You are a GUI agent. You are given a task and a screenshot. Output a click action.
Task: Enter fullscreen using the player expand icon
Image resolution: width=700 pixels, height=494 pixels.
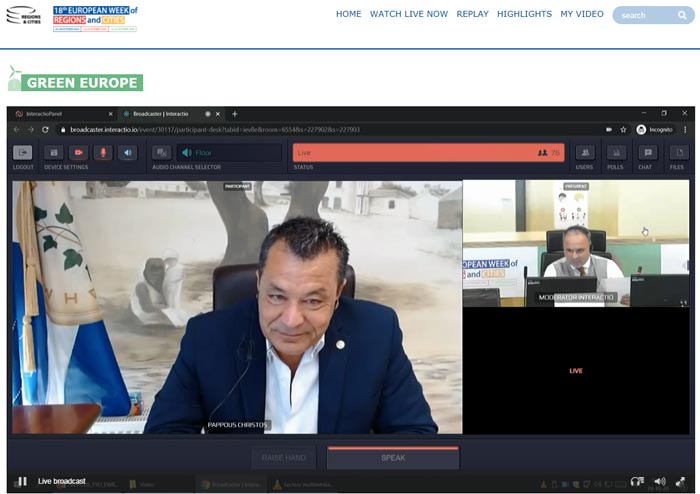(680, 481)
